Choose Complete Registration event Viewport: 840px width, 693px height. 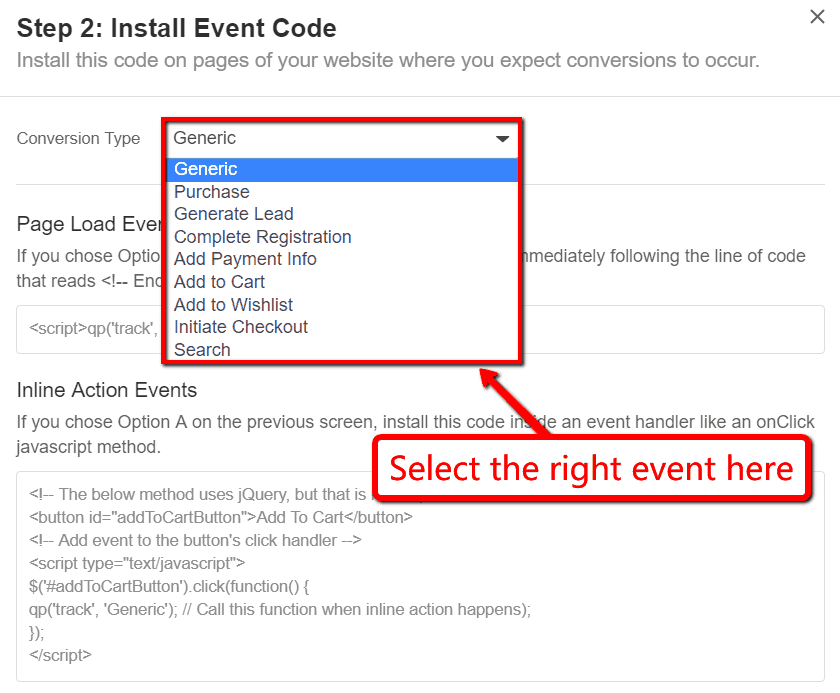point(262,236)
